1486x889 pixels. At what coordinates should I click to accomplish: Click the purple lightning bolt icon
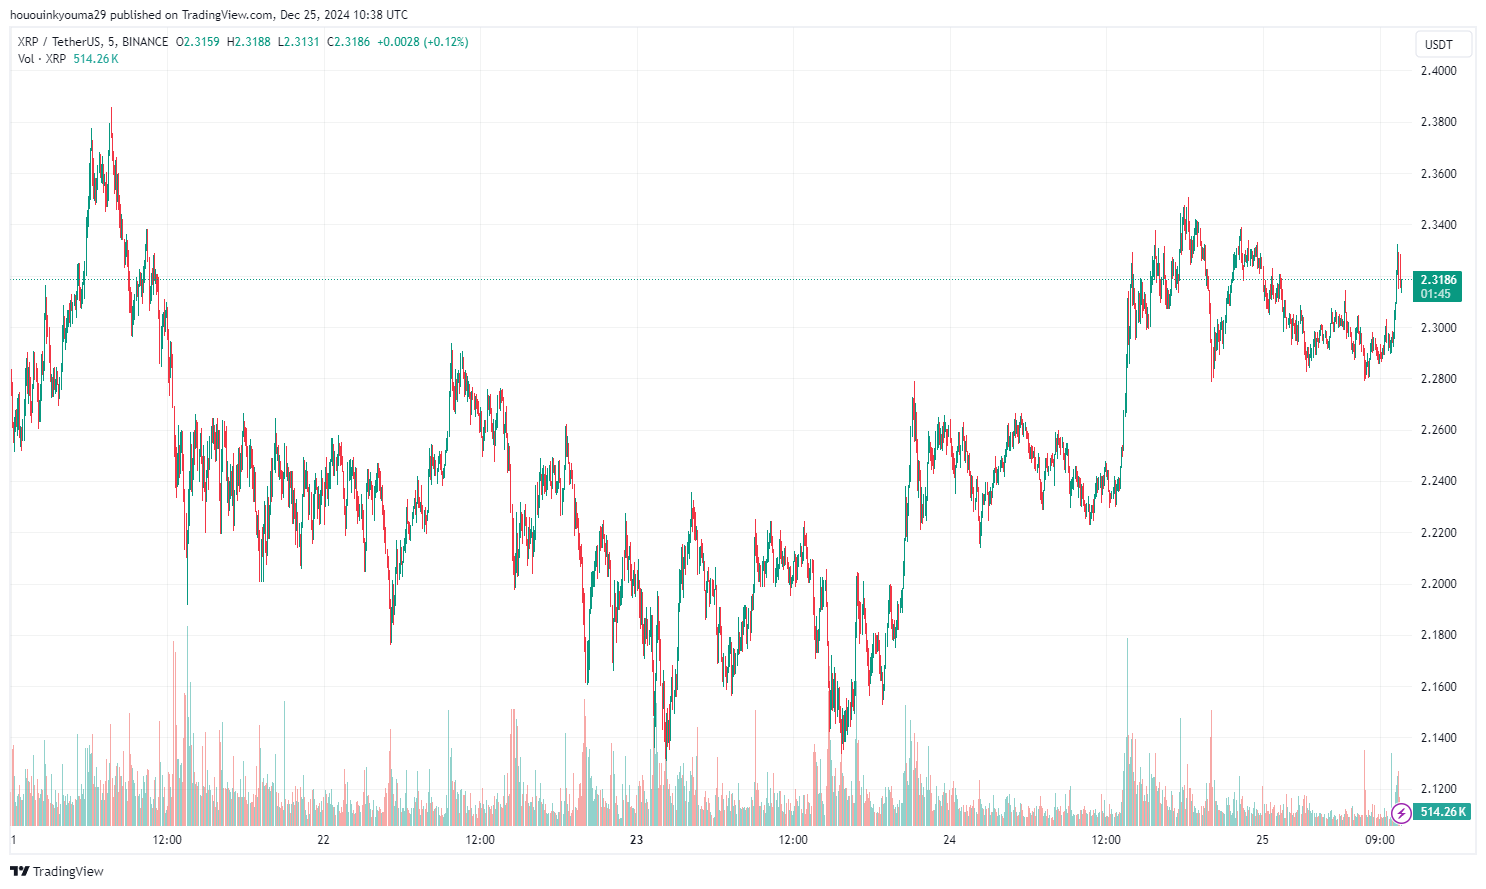tap(1401, 813)
